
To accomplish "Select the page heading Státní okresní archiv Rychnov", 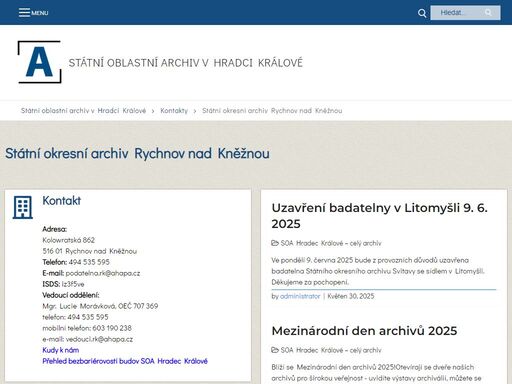I will coord(137,153).
